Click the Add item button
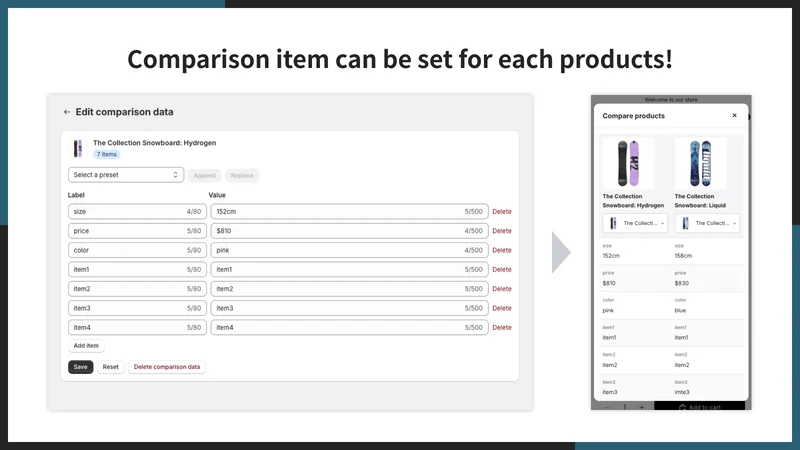Viewport: 800px width, 450px height. tap(86, 346)
